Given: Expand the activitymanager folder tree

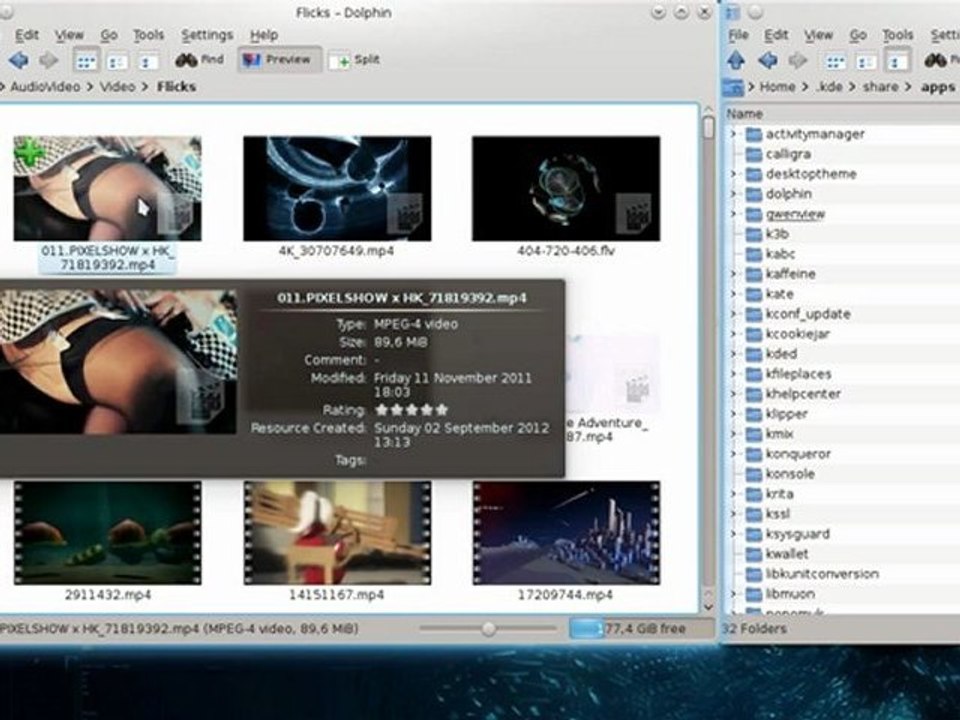Looking at the screenshot, I should (x=733, y=133).
